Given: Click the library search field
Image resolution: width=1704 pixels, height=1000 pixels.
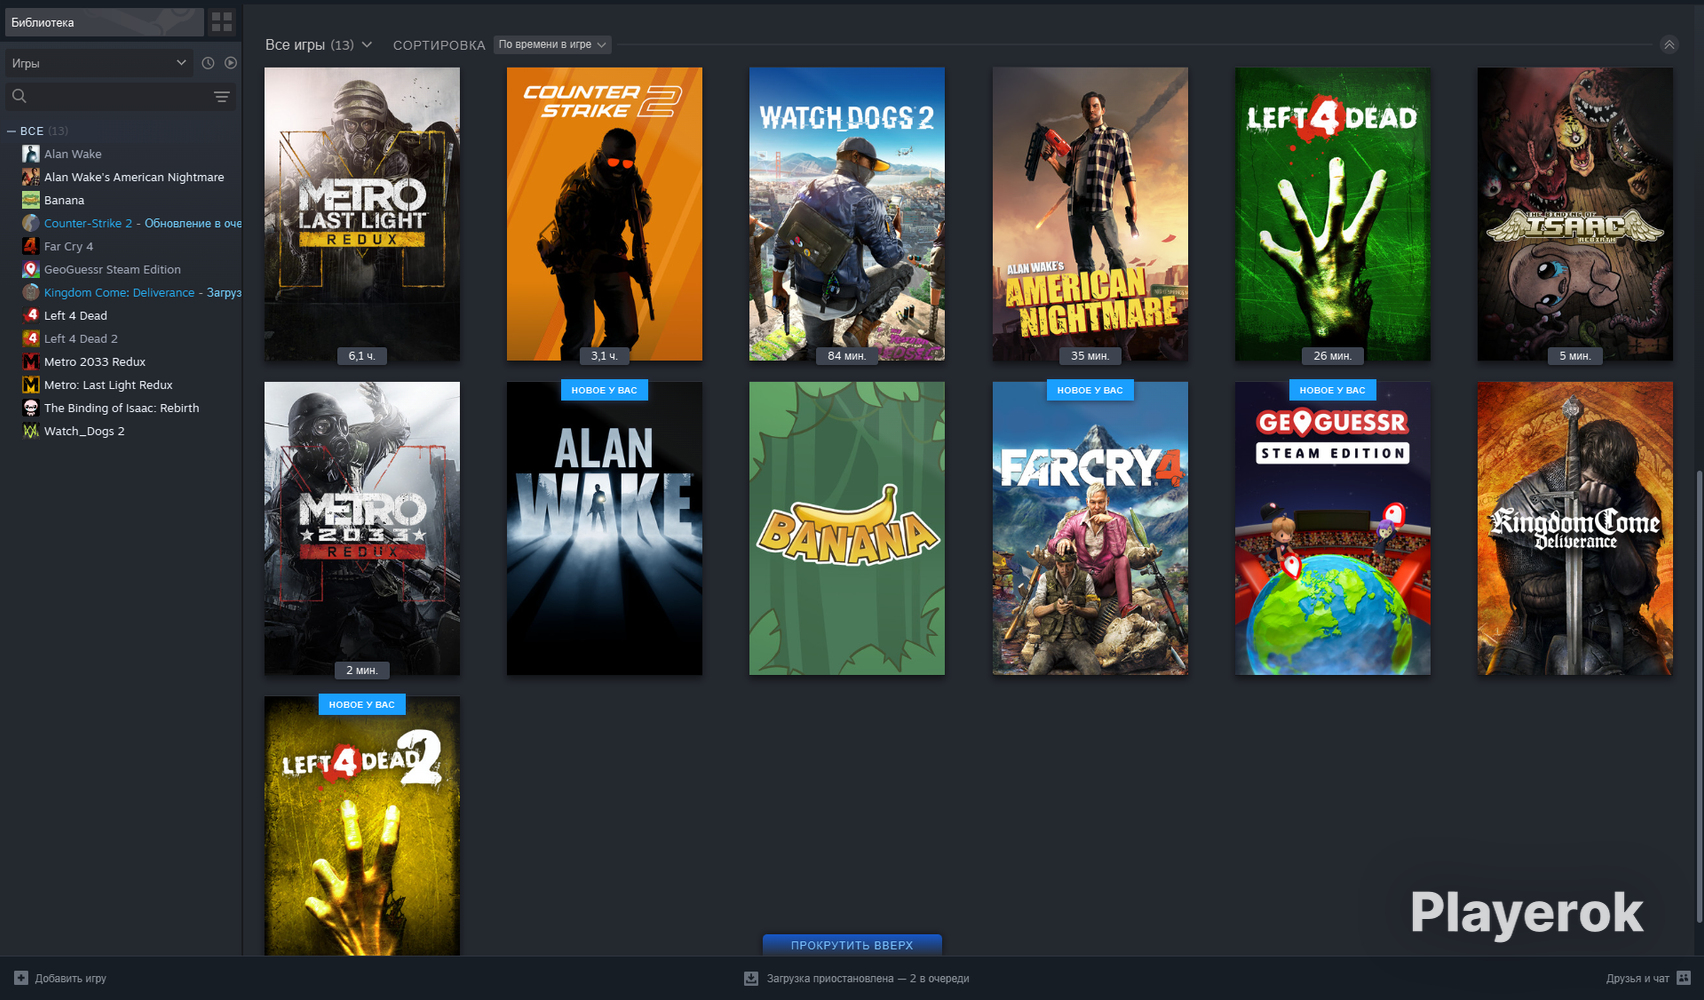Looking at the screenshot, I should pos(121,96).
